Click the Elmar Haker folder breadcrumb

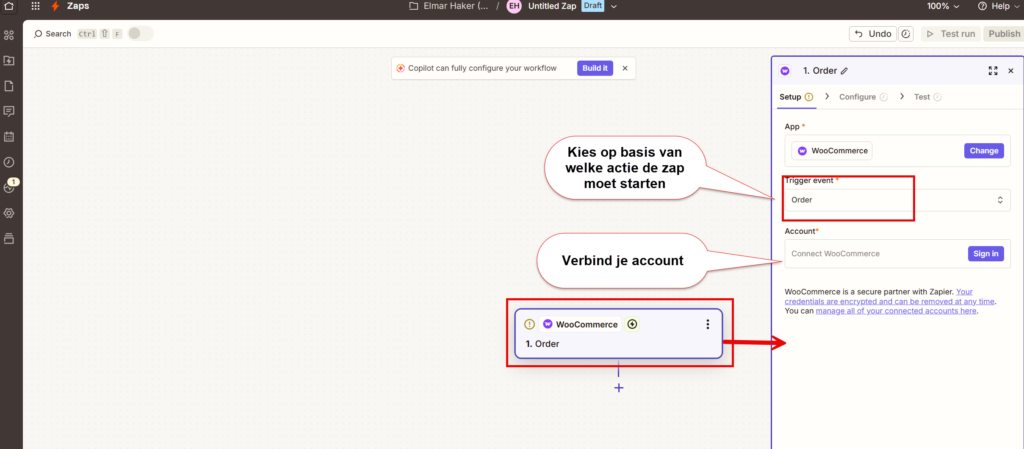(456, 6)
